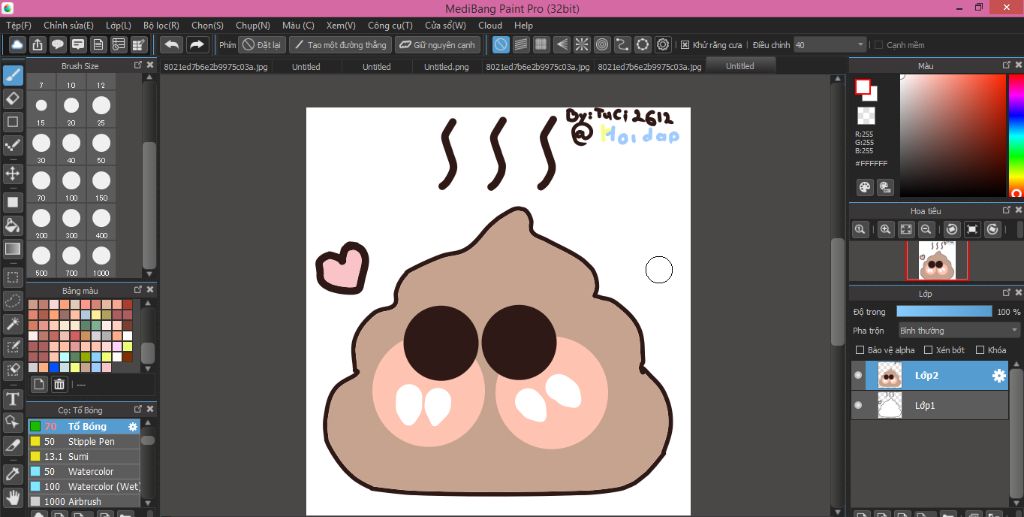
Task: Toggle Cạnh mềm checkbox
Action: (x=879, y=45)
